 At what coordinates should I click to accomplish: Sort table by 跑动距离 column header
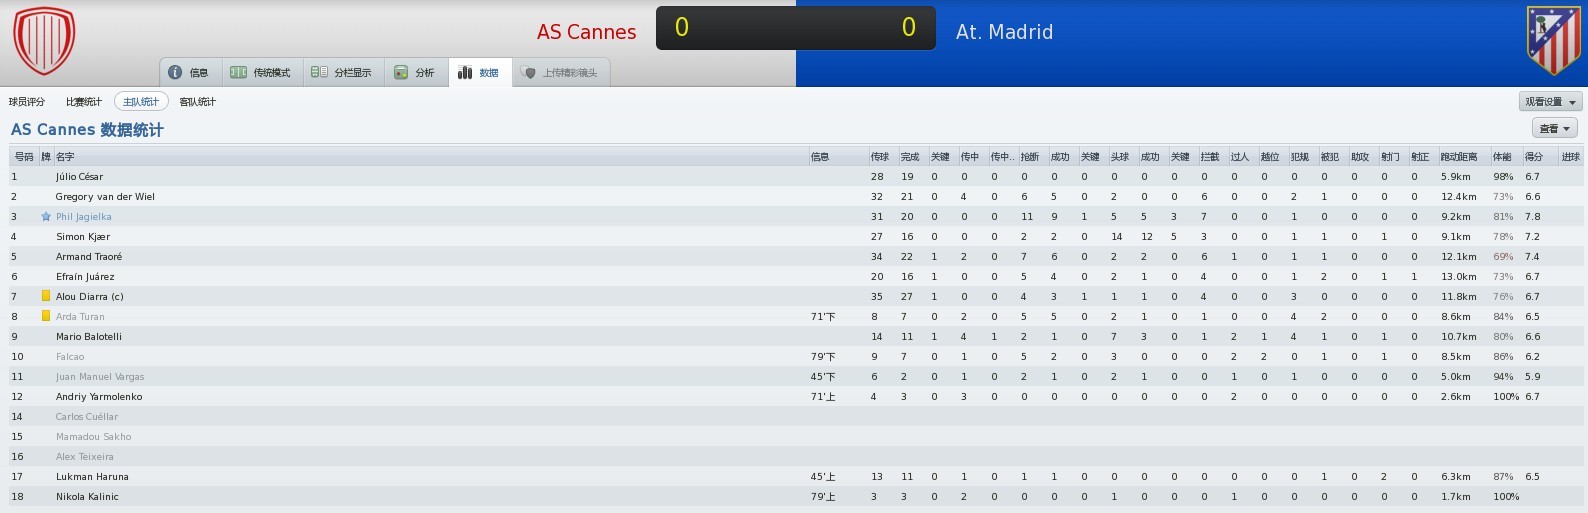coord(1459,157)
